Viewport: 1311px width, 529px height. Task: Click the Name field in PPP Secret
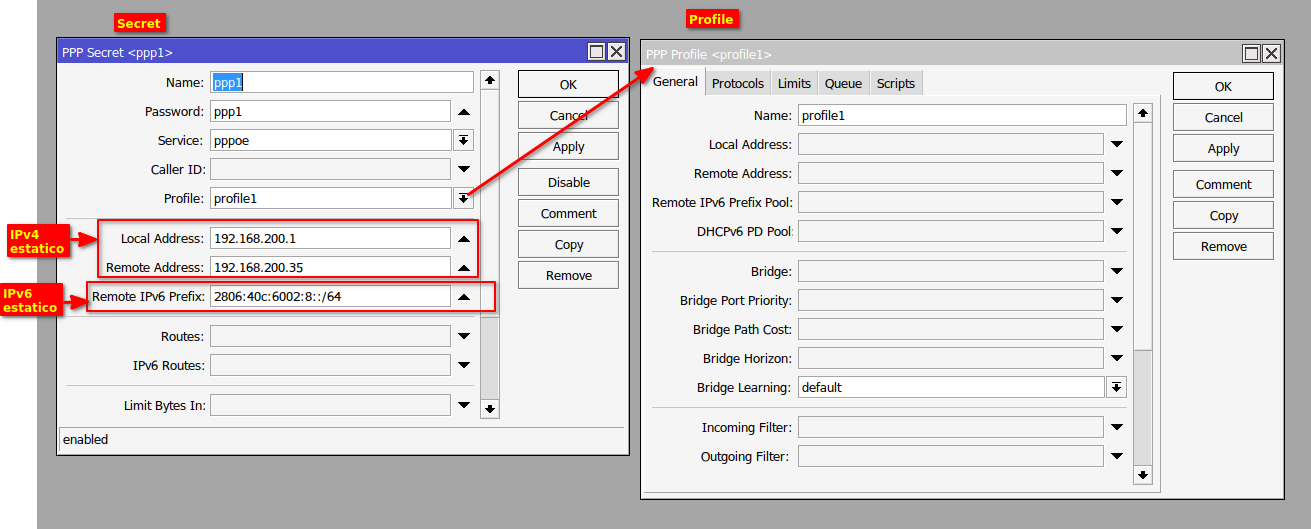(342, 83)
